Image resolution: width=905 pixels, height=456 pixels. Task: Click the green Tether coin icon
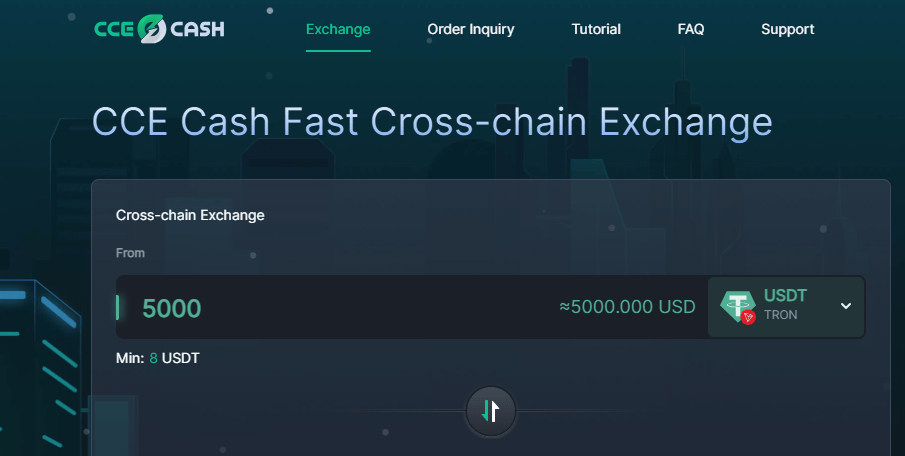coord(737,305)
